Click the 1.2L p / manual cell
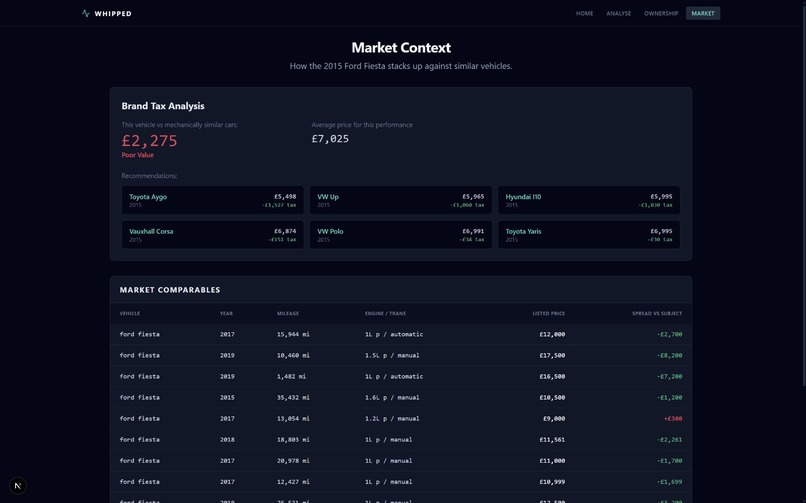The image size is (806, 503). pos(392,419)
